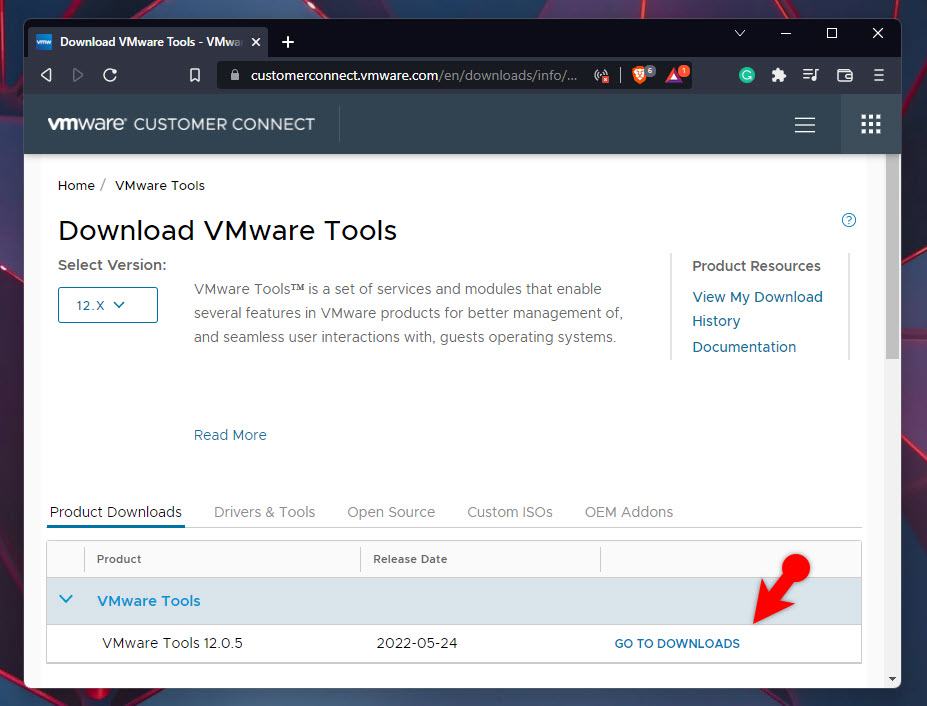
Task: Open the Brave Shields lion icon
Action: click(x=641, y=75)
